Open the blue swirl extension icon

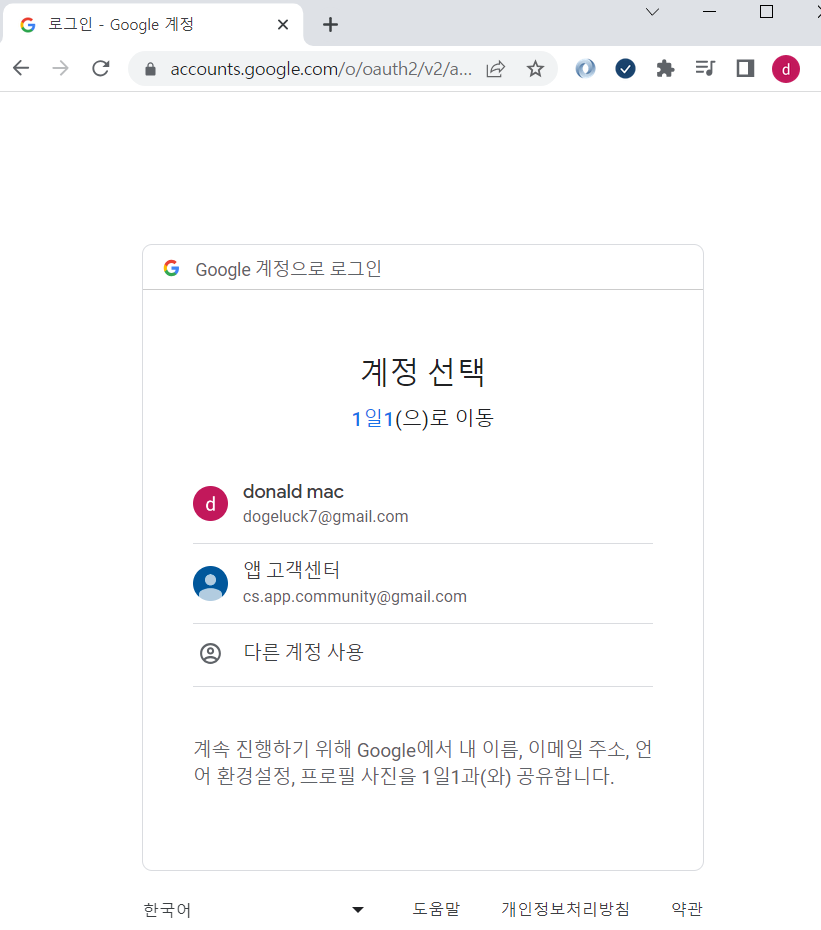coord(585,69)
